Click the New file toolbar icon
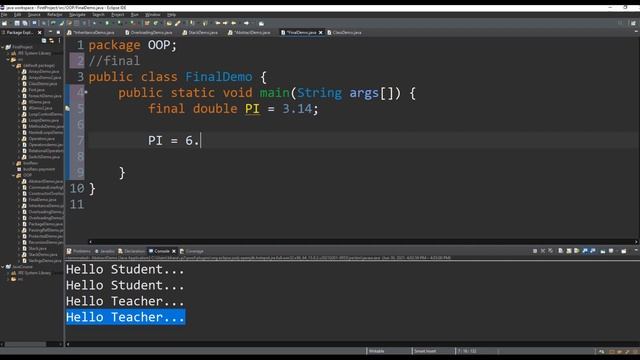 pos(4,23)
